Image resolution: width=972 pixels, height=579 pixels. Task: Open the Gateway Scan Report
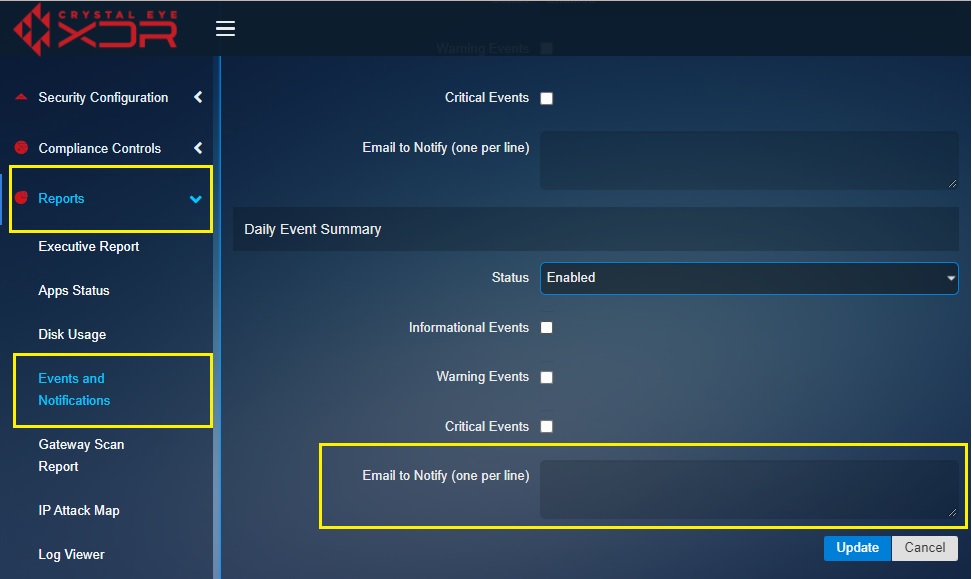pos(81,456)
